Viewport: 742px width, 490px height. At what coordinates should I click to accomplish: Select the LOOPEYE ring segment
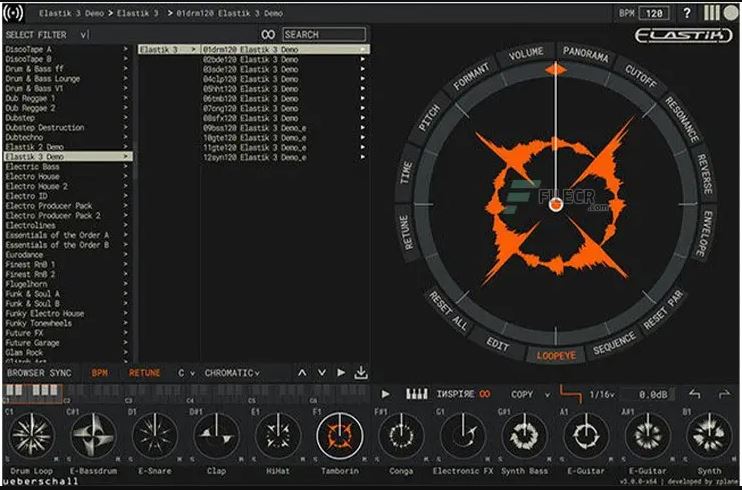556,355
